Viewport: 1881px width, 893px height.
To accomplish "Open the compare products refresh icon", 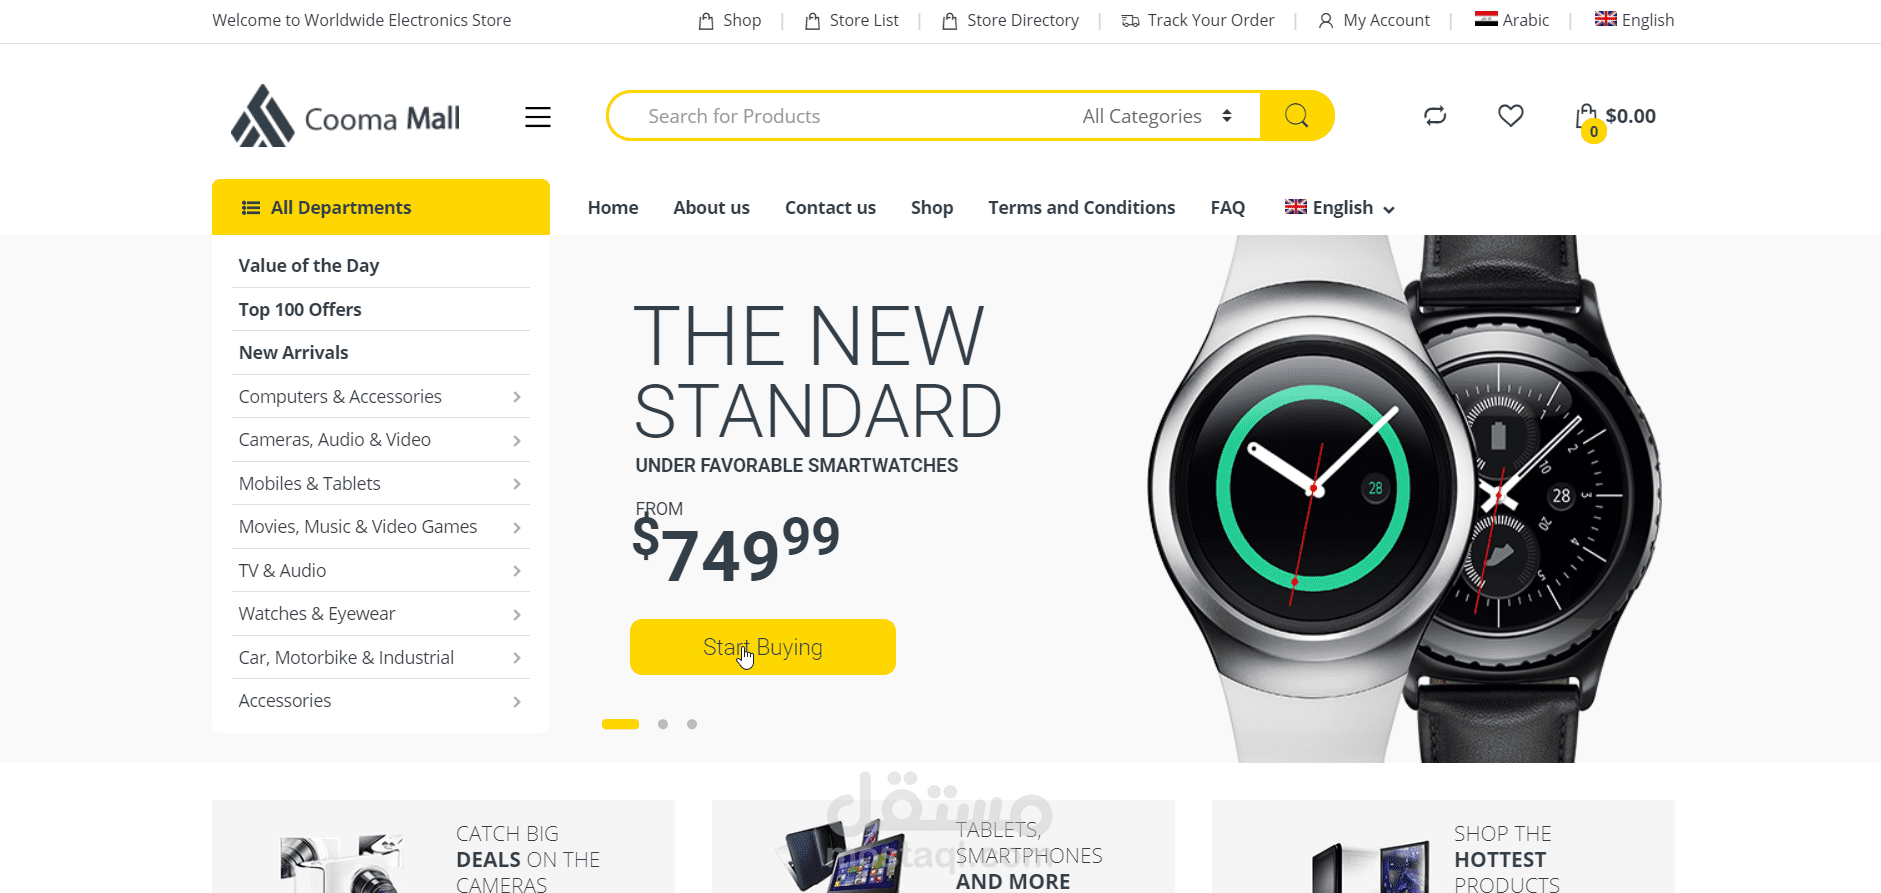I will point(1435,116).
